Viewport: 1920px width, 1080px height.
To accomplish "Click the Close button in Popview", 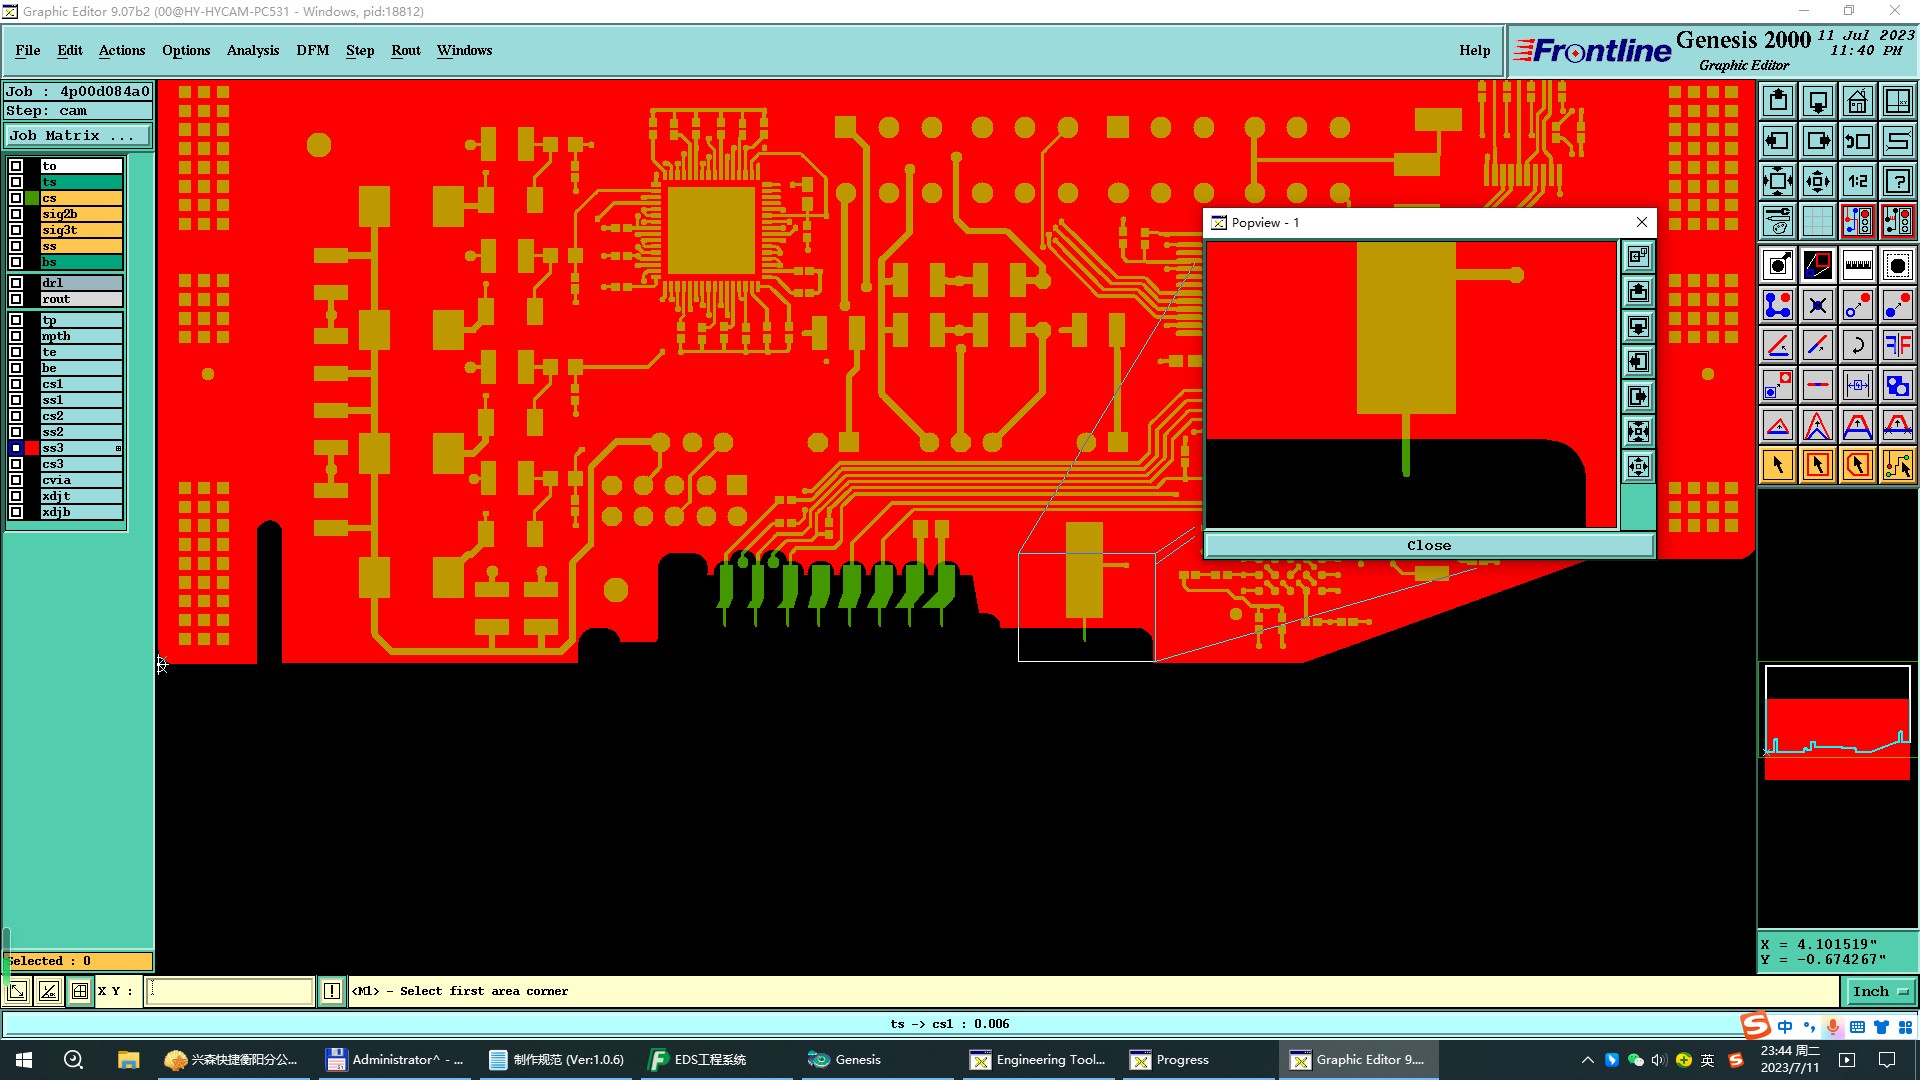I will pyautogui.click(x=1428, y=545).
